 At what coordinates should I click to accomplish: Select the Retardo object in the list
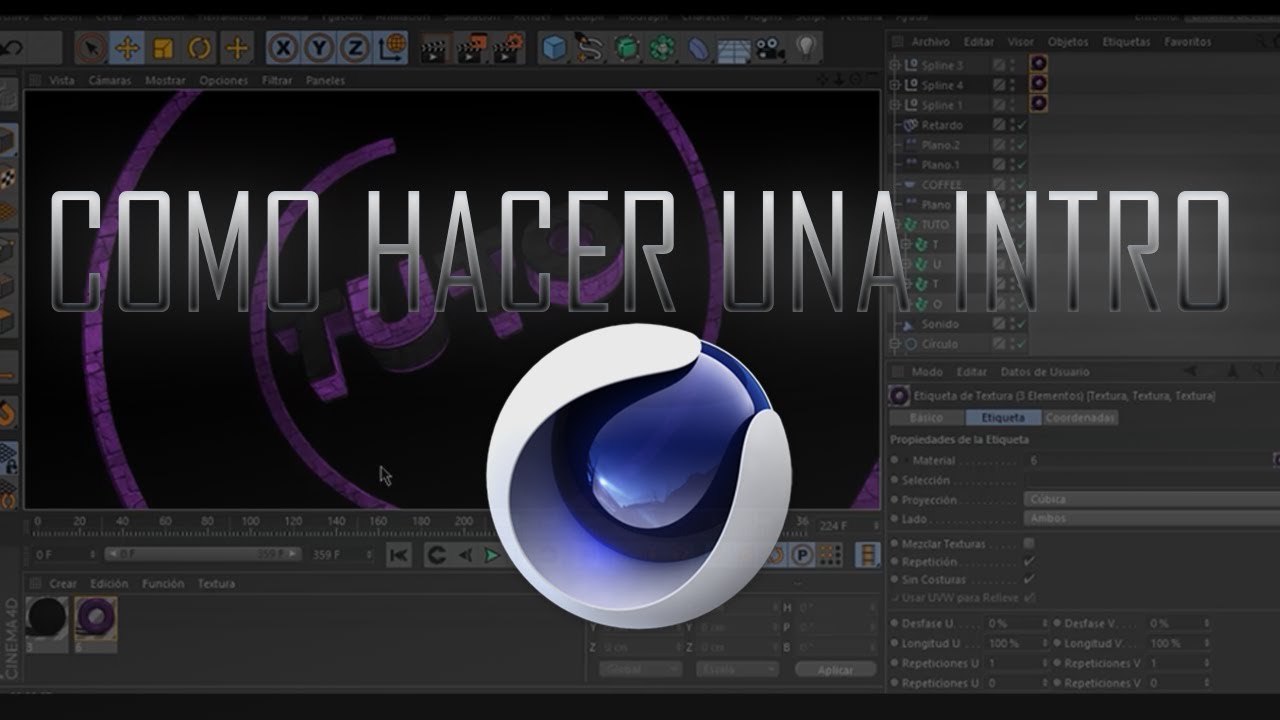click(x=942, y=125)
